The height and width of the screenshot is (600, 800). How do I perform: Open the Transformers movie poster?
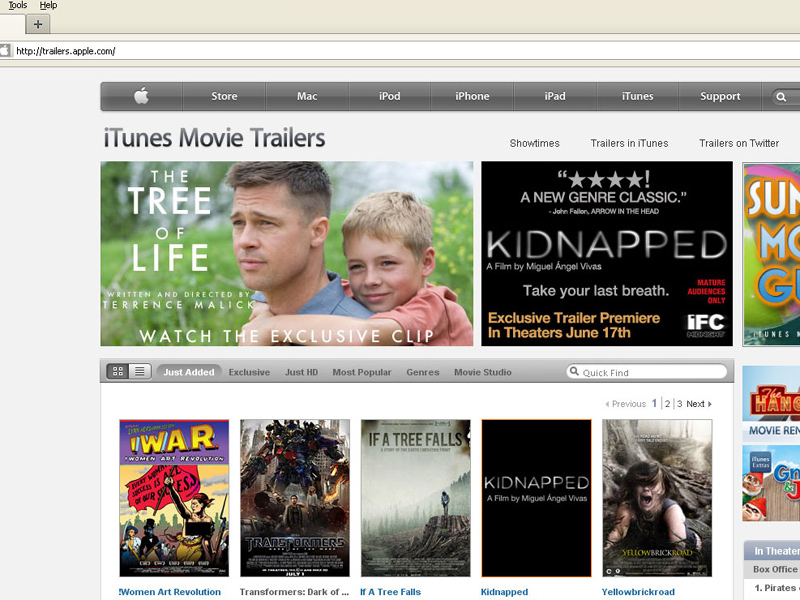point(295,498)
